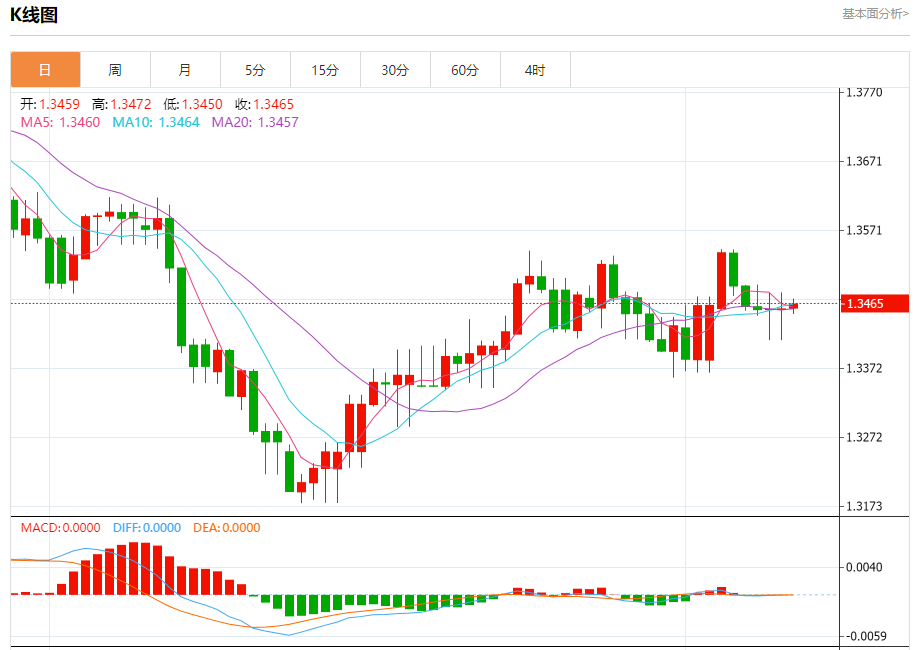Click the red 1.3465 current price tag

click(875, 303)
